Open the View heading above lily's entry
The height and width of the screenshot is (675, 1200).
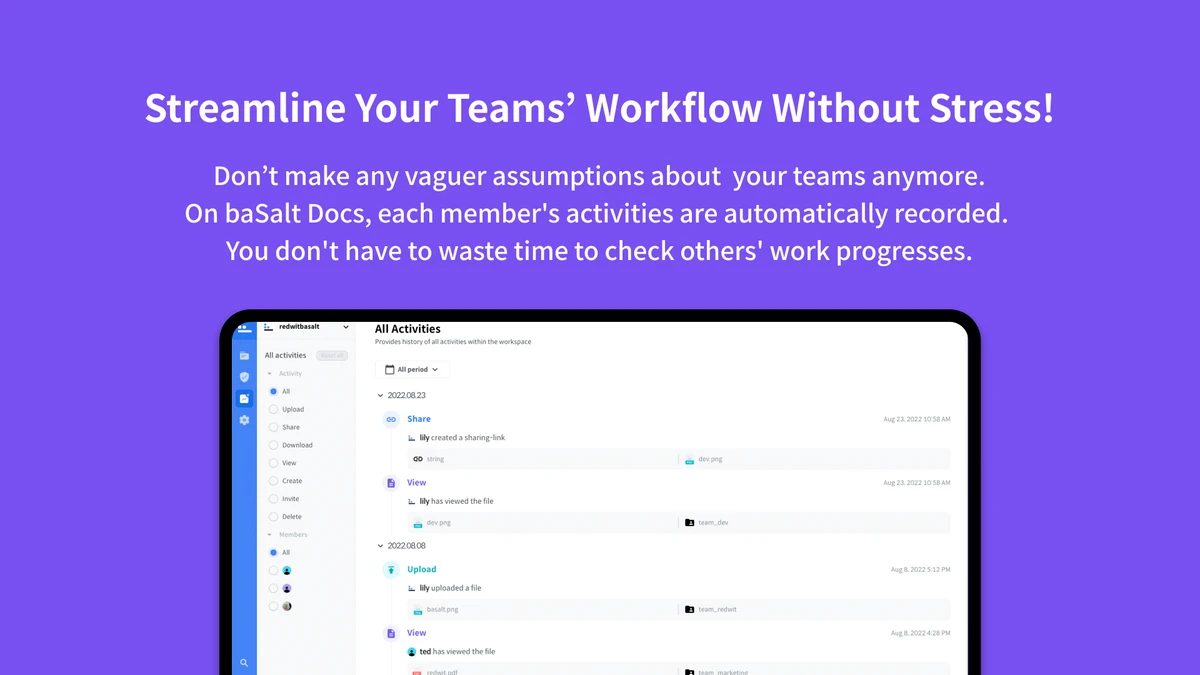417,483
